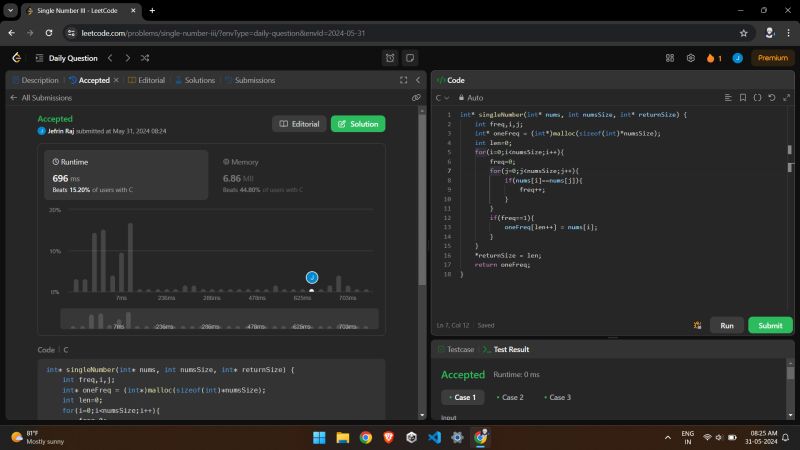
Task: Open the C language dropdown
Action: coord(442,98)
